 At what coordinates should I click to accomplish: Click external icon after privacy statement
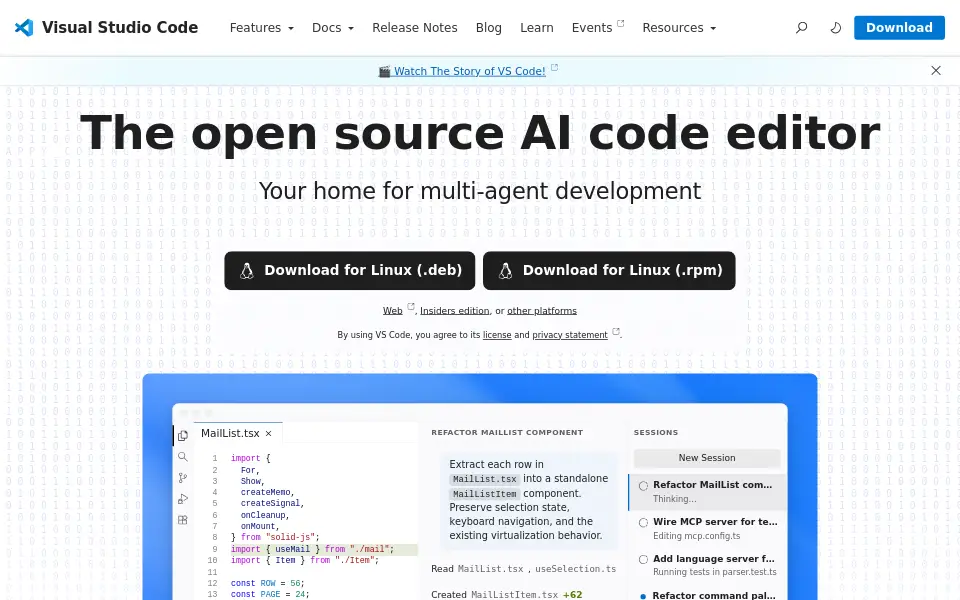pos(616,331)
